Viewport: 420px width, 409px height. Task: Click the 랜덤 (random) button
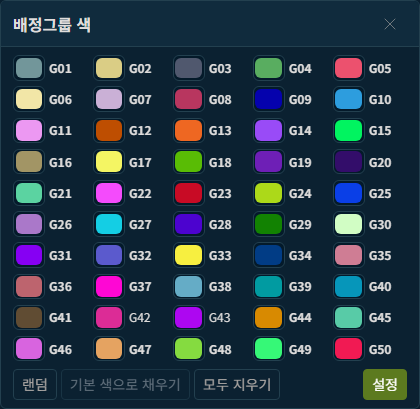[35, 384]
